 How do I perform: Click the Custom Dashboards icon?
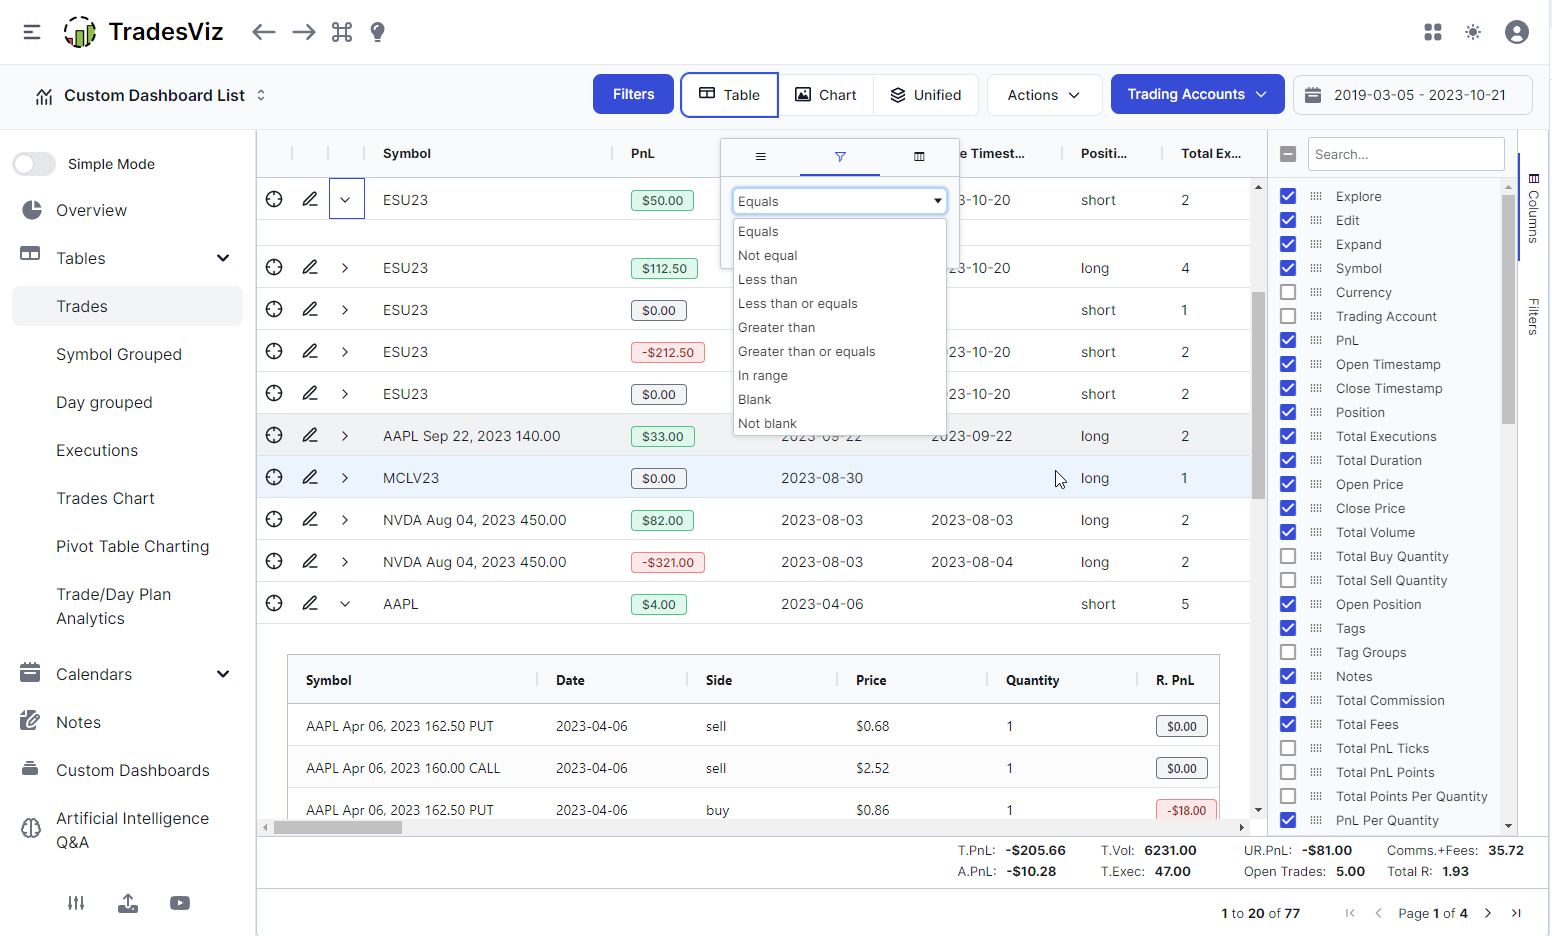pos(30,769)
